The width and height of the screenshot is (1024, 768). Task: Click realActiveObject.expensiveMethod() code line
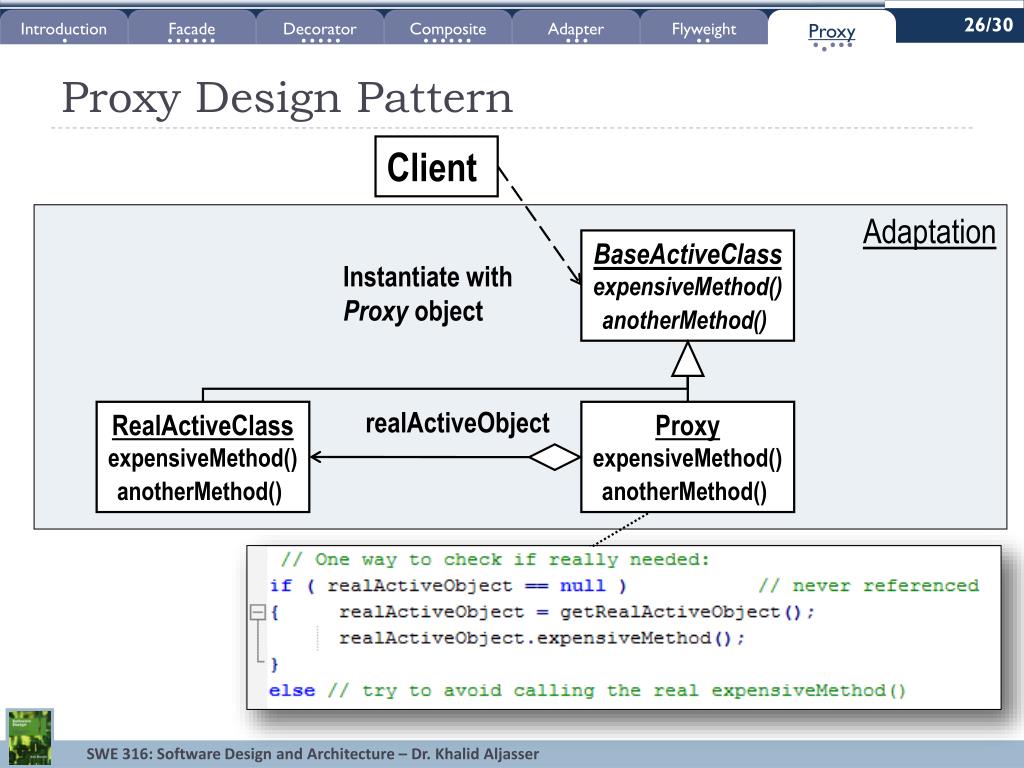pyautogui.click(x=541, y=638)
